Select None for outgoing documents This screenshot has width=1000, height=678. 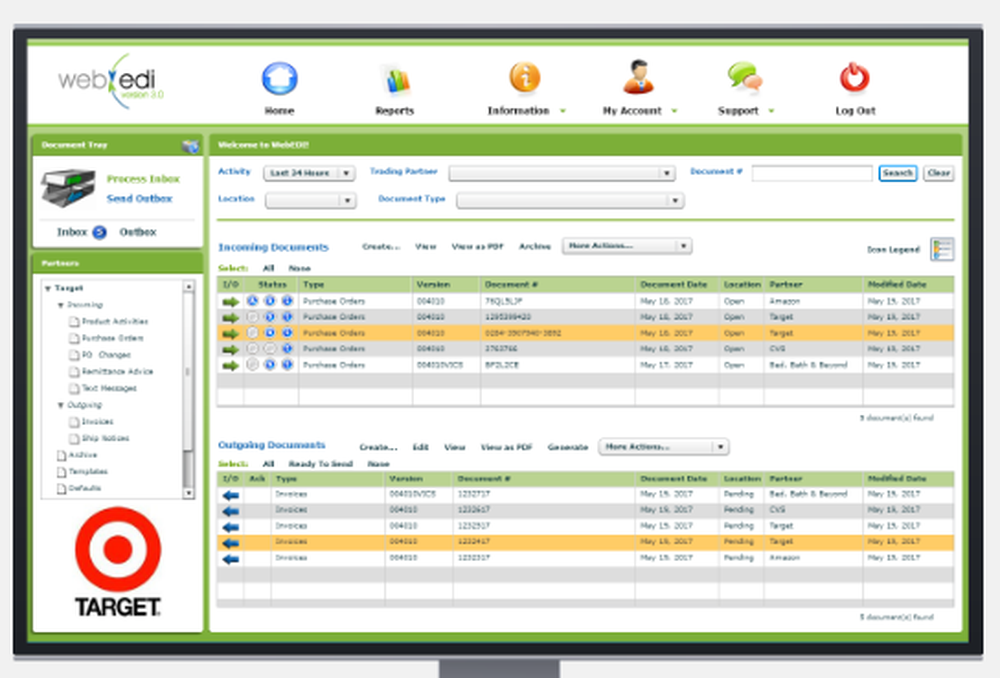378,464
